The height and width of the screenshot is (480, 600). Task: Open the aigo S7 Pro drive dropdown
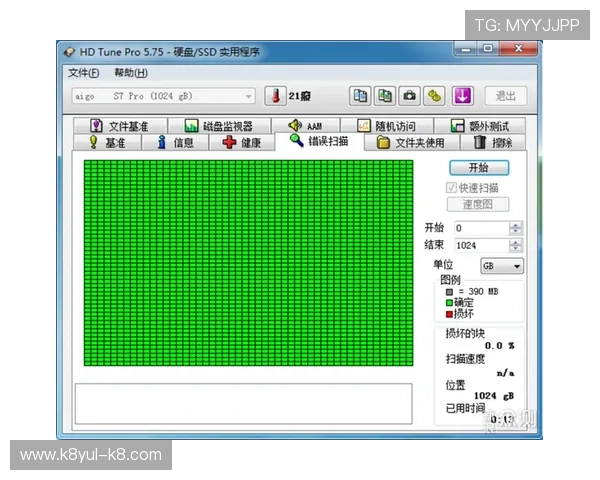click(x=163, y=96)
